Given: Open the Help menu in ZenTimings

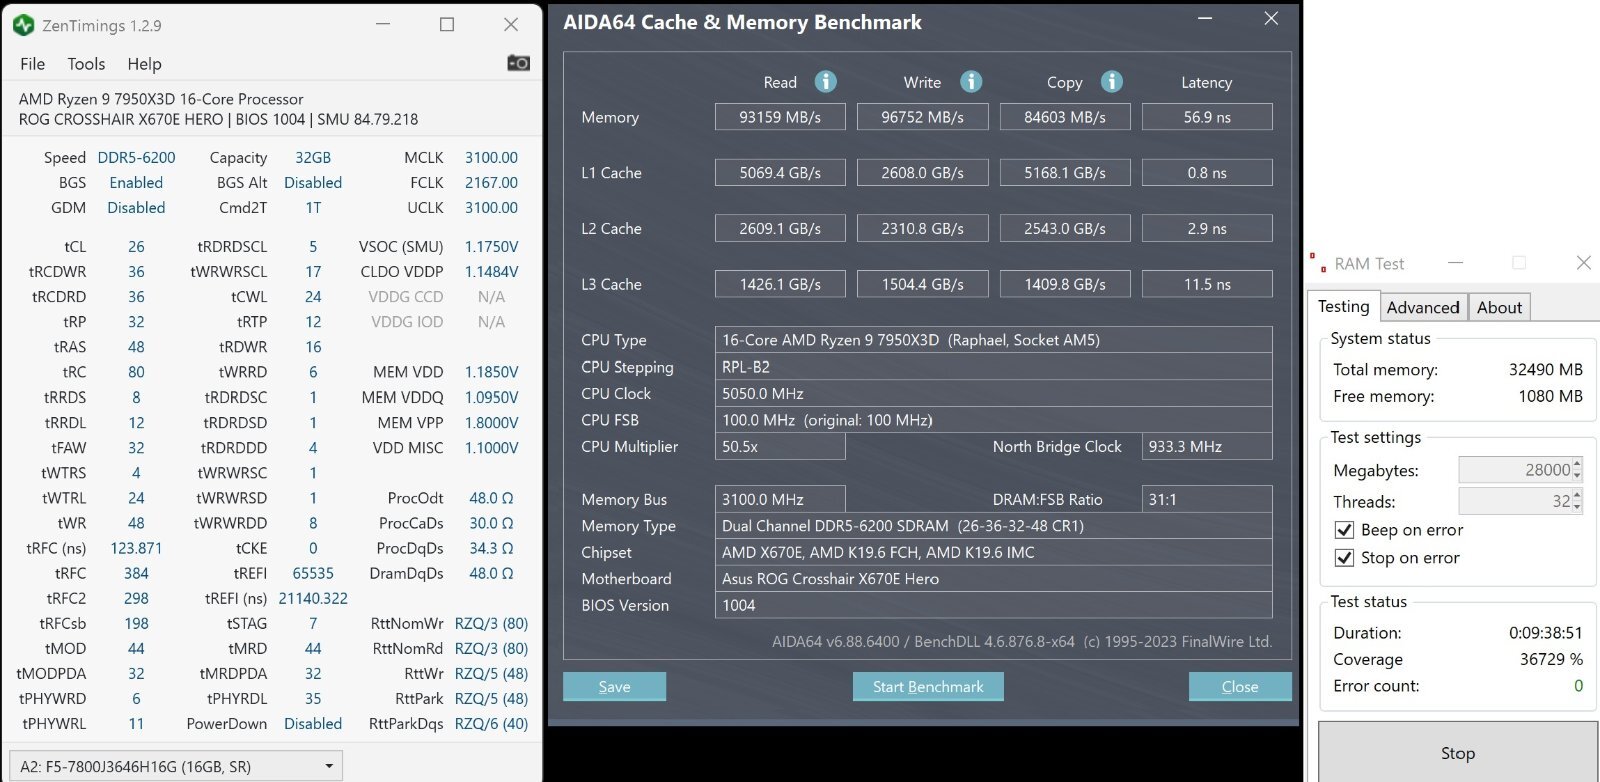Looking at the screenshot, I should (x=144, y=64).
